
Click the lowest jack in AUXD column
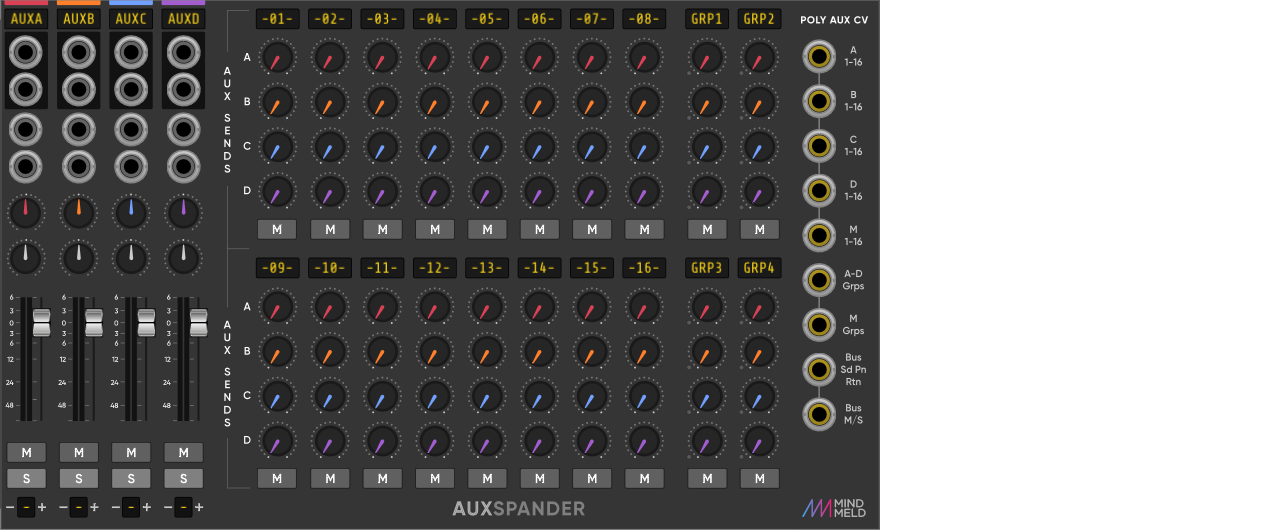coord(182,165)
